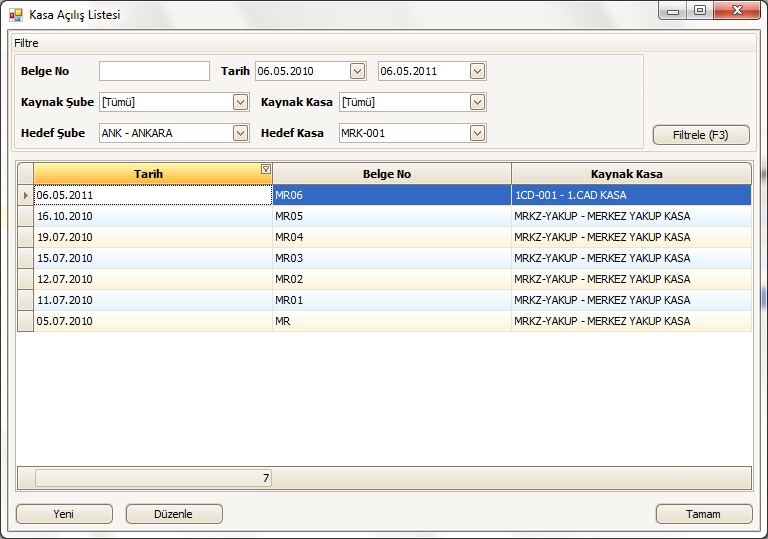Click the MR01 document number cell
The width and height of the screenshot is (768, 539).
392,300
